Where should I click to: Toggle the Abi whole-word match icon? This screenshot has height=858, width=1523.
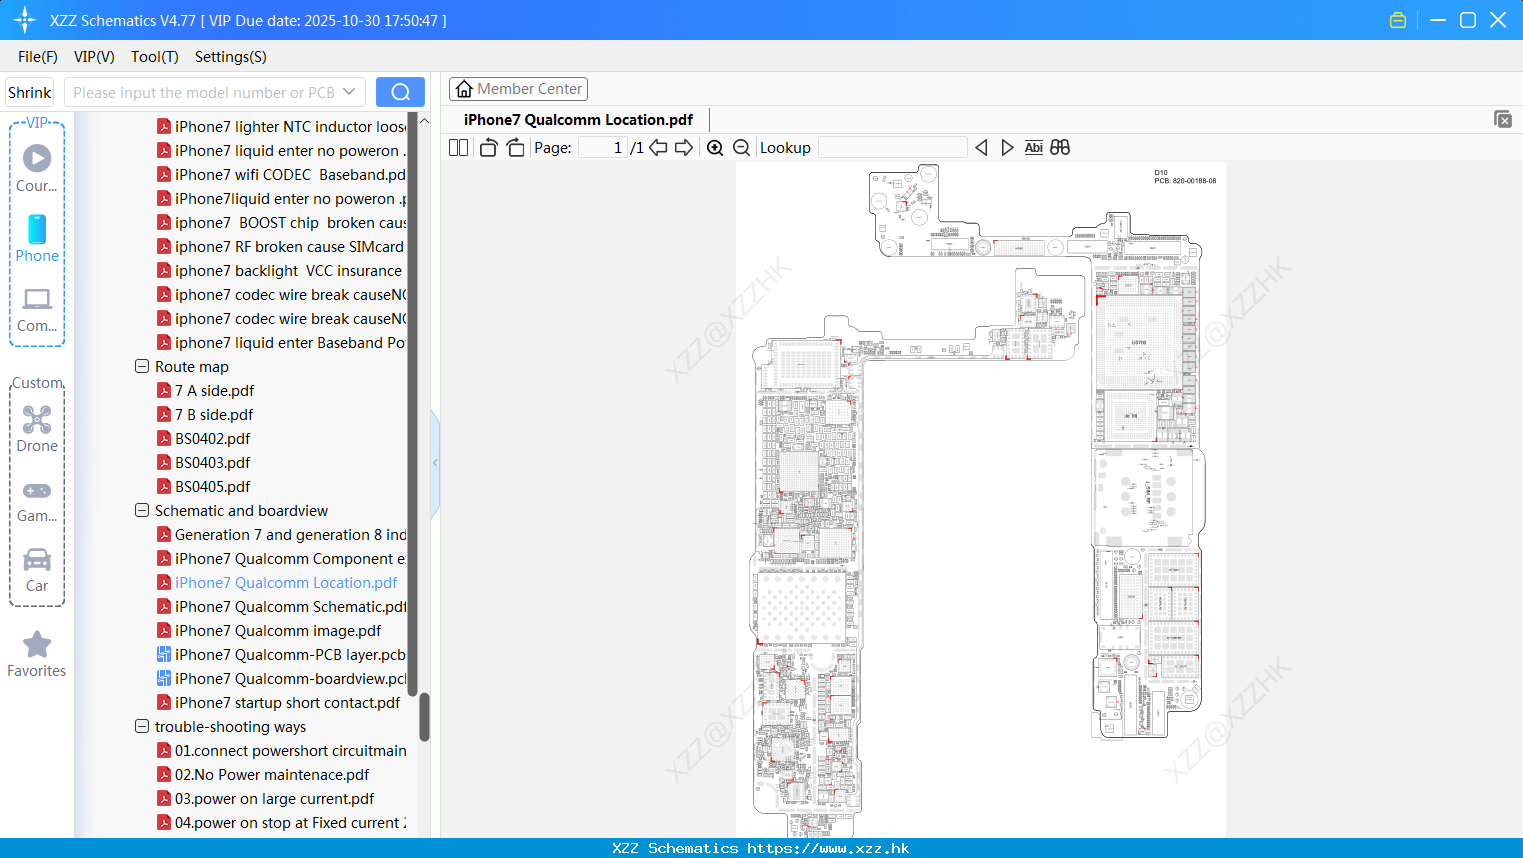click(x=1033, y=147)
